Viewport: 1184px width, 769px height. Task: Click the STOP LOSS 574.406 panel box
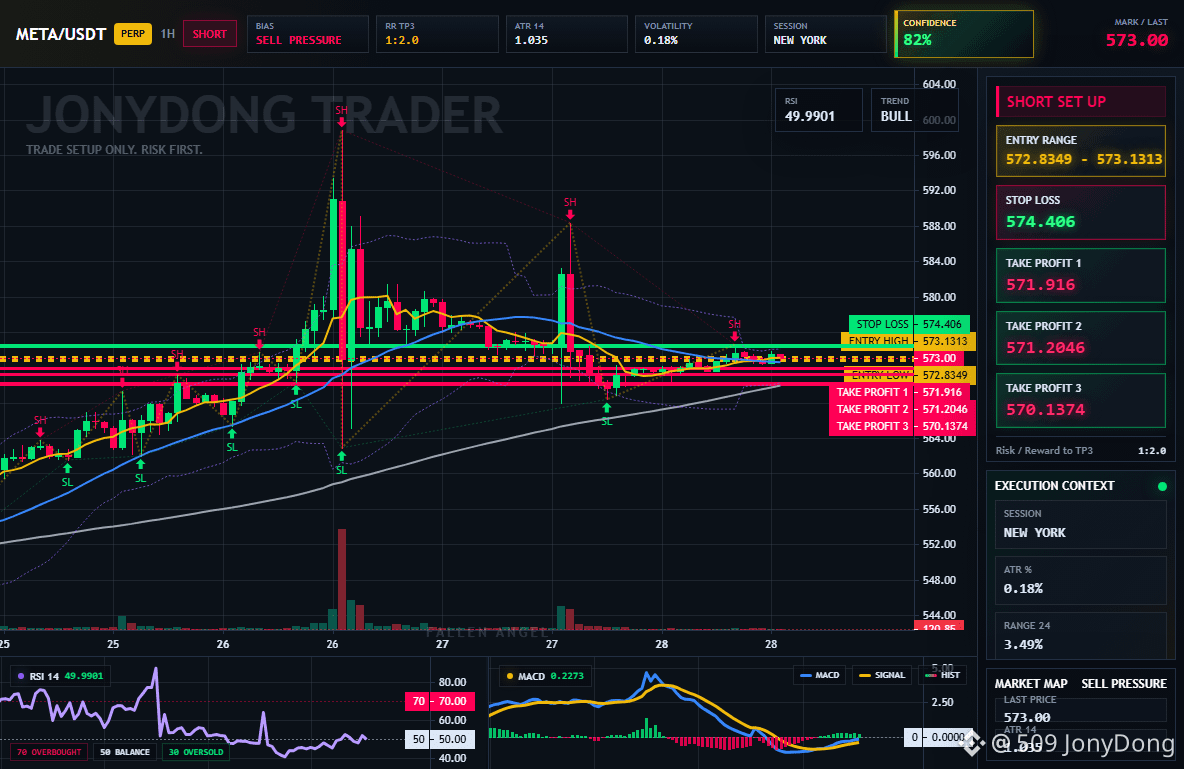pyautogui.click(x=1081, y=212)
